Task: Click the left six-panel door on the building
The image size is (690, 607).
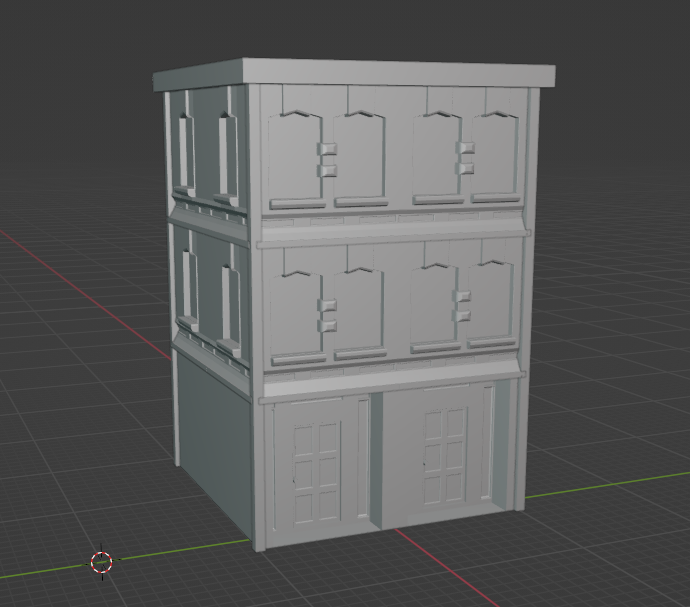Action: (317, 473)
